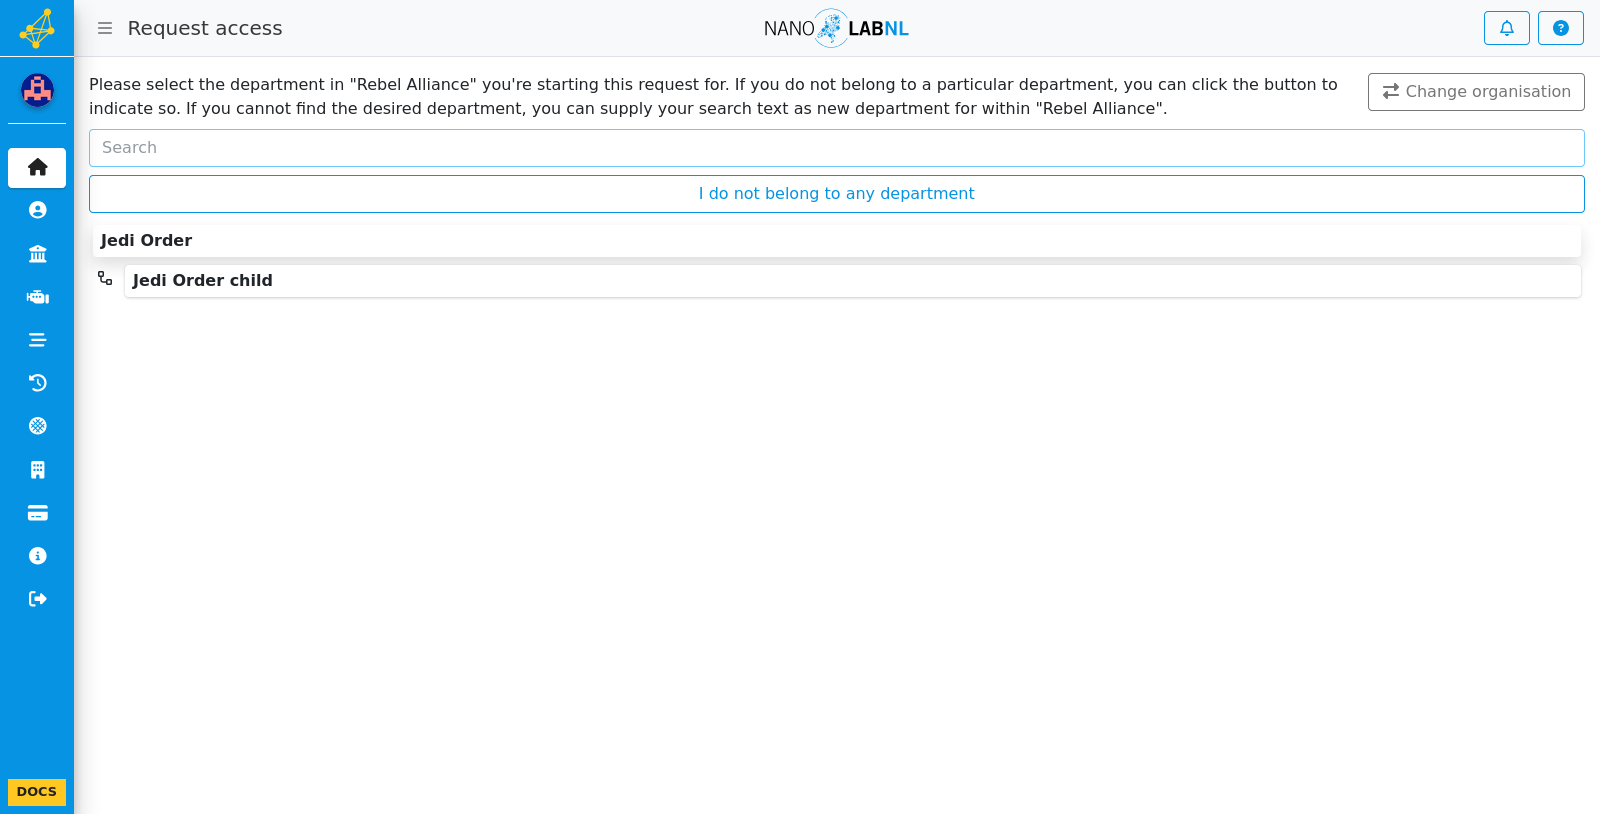The image size is (1600, 814).
Task: Click the logout arrow sidebar icon
Action: (x=37, y=599)
